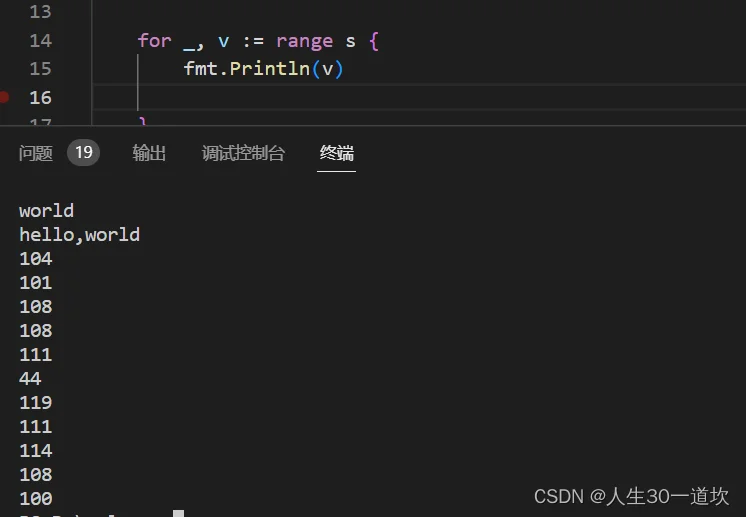The width and height of the screenshot is (746, 517).
Task: Click terminal output value 104
Action: pos(36,259)
